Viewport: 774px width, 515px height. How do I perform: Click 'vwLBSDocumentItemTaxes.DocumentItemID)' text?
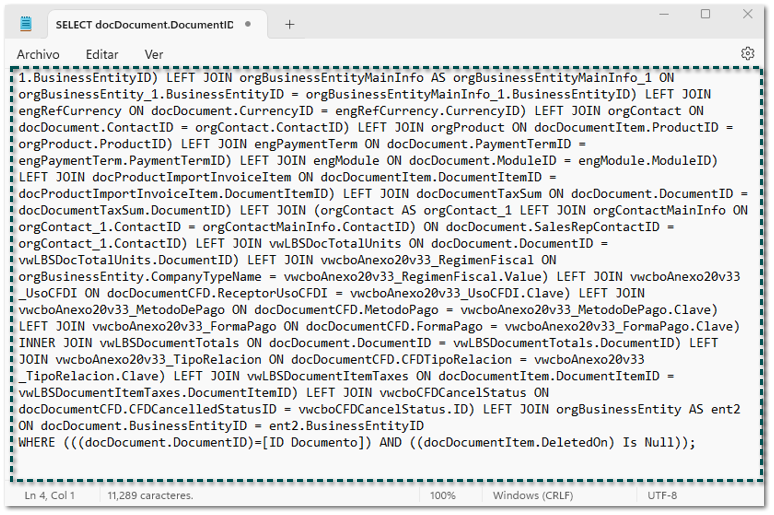(158, 393)
